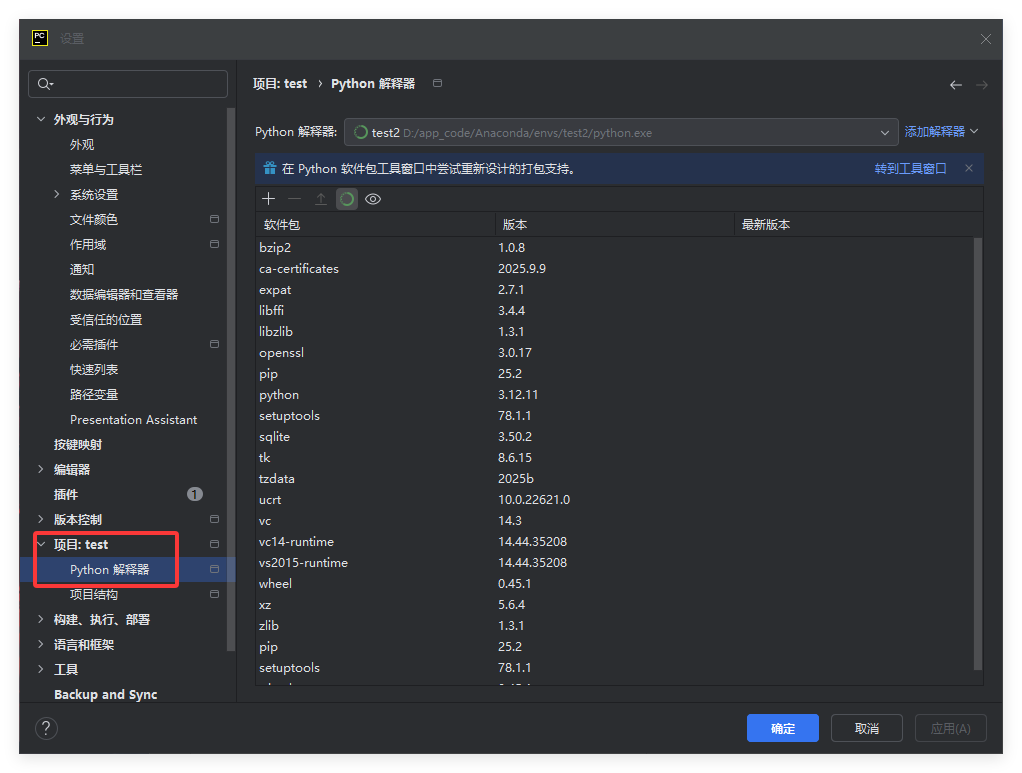Viewport: 1022px width, 773px height.
Task: Click the minus icon to uninstall package
Action: click(x=295, y=199)
